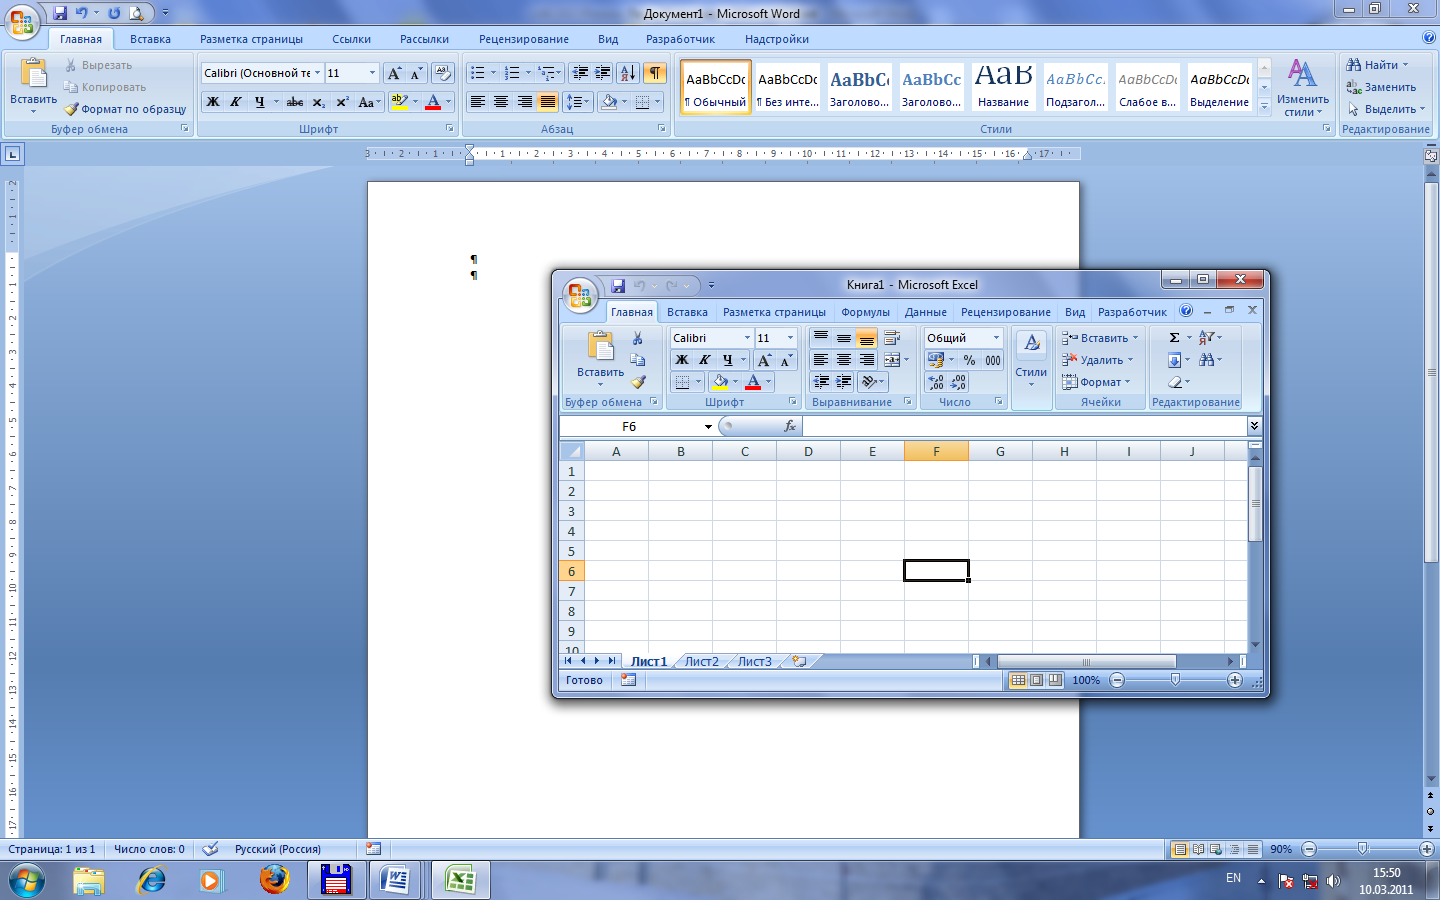
Task: Expand the Excel formula bar
Action: coord(1254,426)
